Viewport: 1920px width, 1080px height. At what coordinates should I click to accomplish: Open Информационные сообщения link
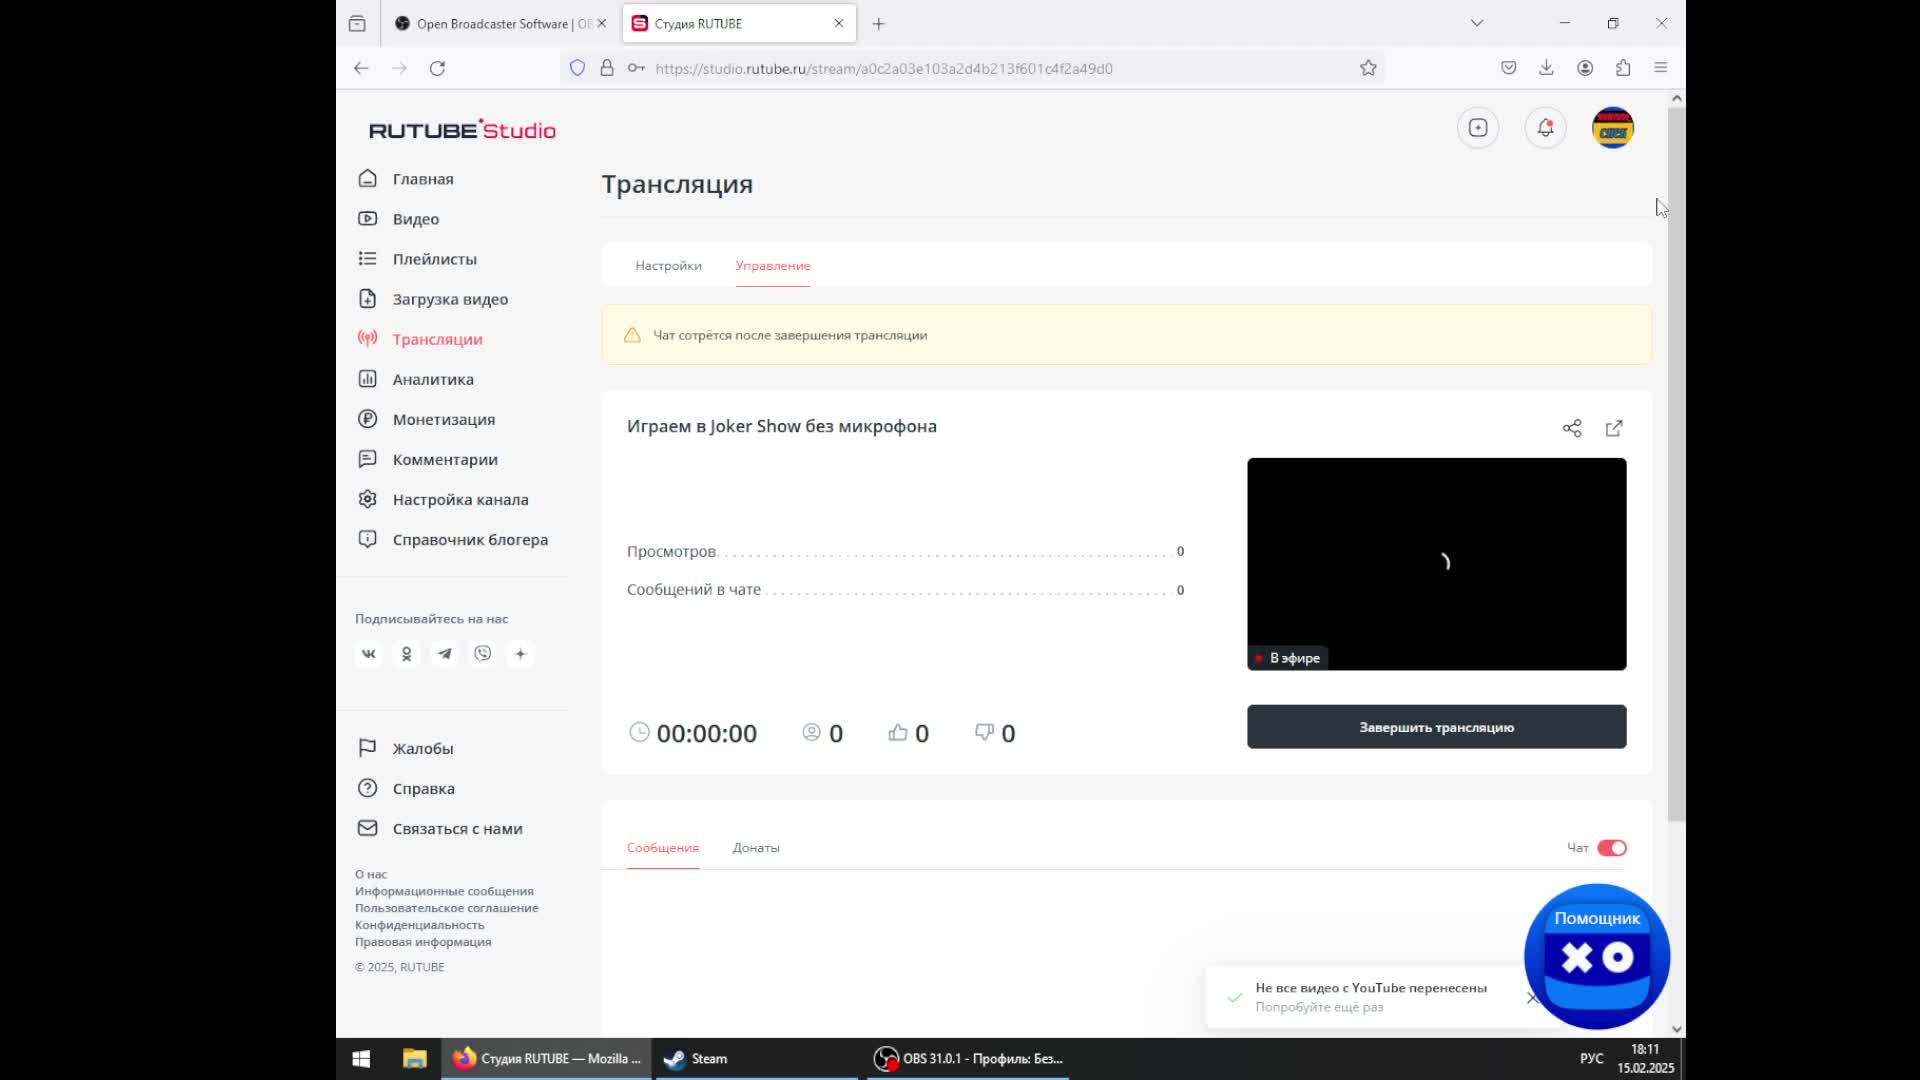[444, 891]
